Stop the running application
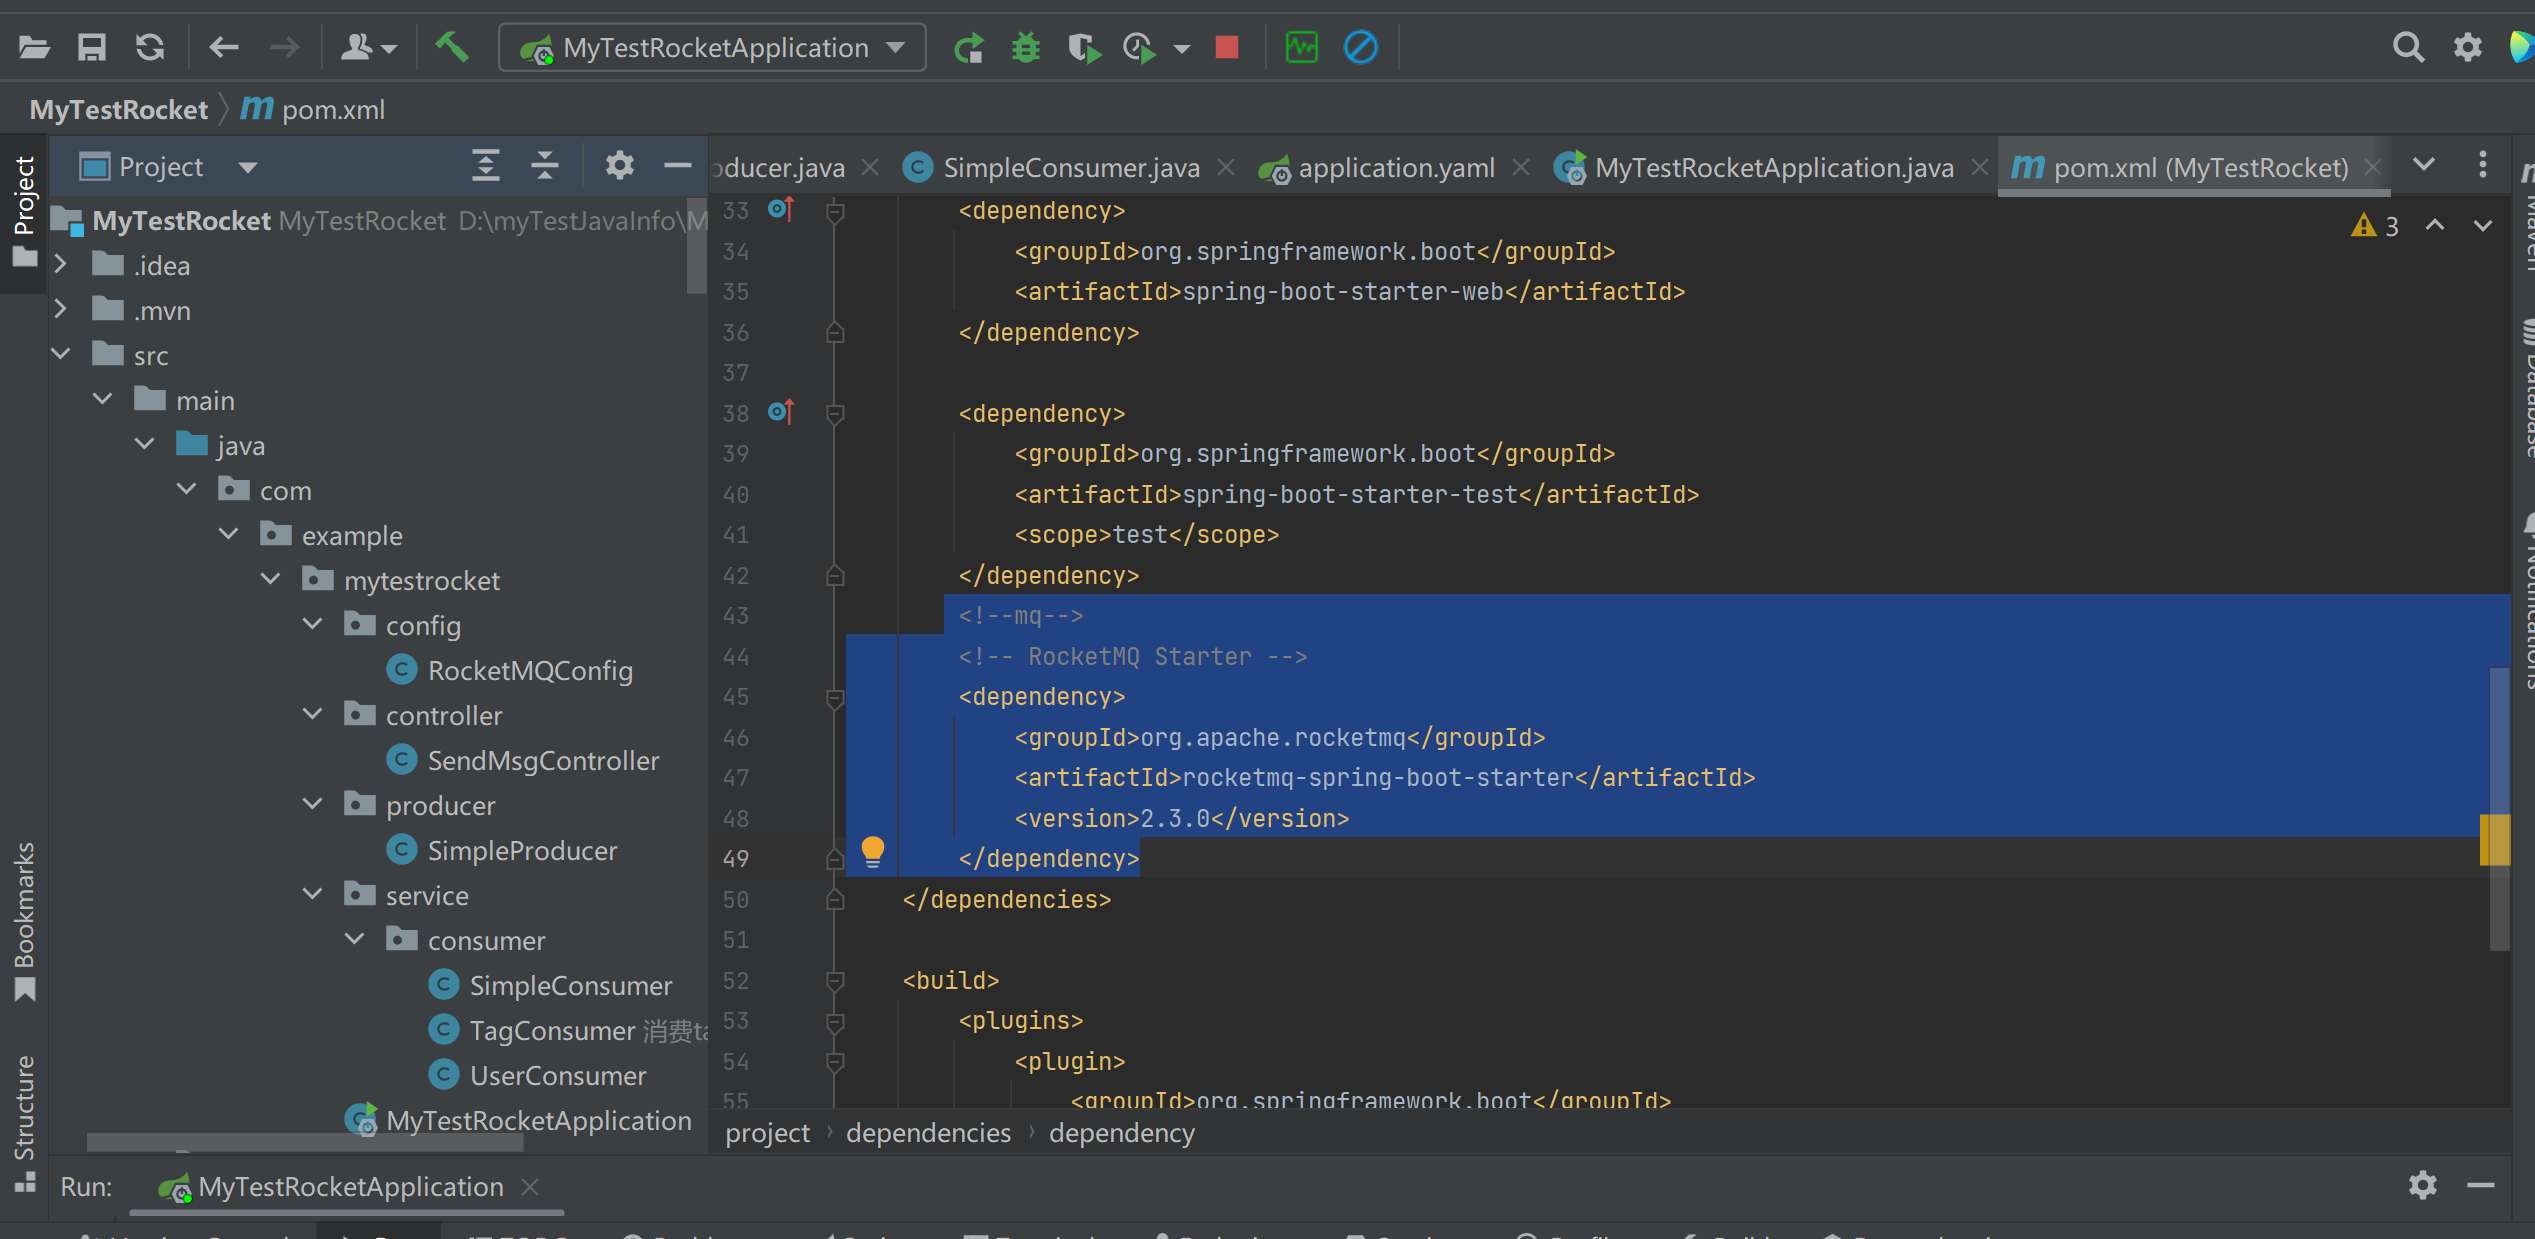This screenshot has height=1239, width=2535. [1227, 47]
